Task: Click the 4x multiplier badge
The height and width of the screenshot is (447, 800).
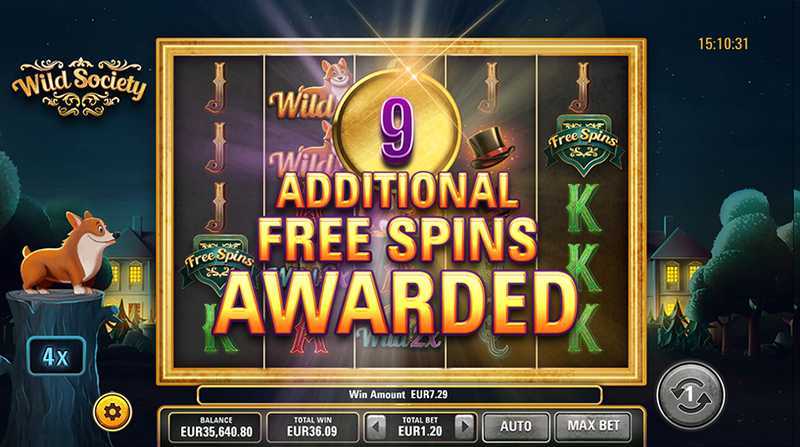Action: (56, 357)
